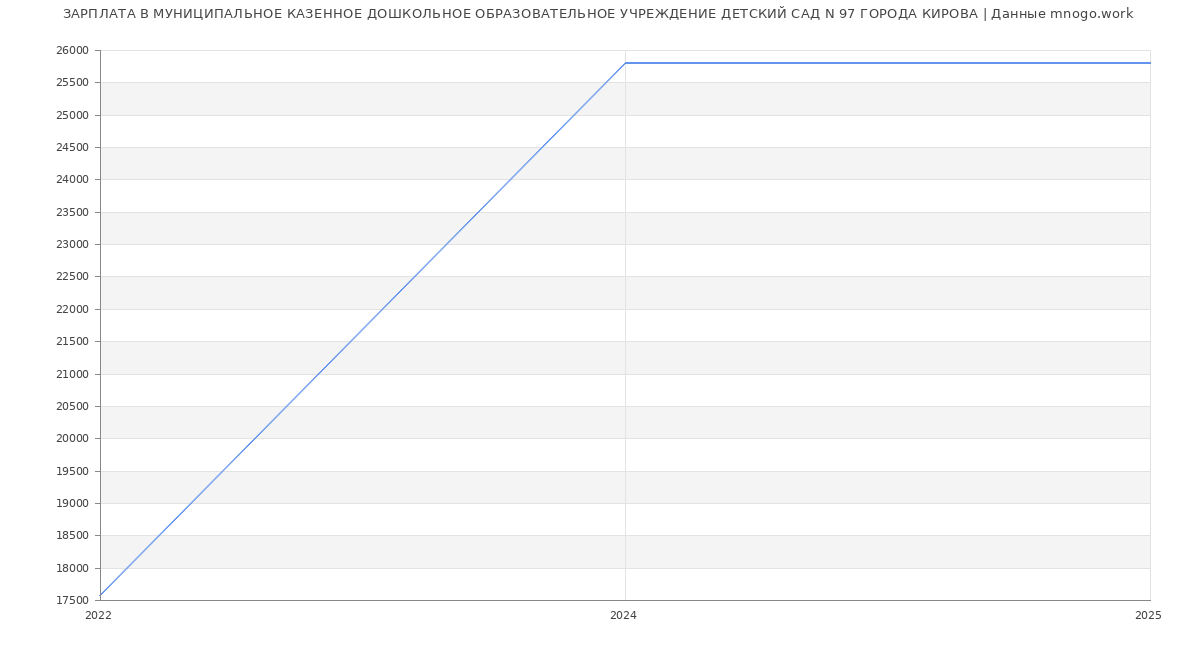1200x650 pixels.
Task: Select the line's end point at 2025
Action: (1150, 63)
